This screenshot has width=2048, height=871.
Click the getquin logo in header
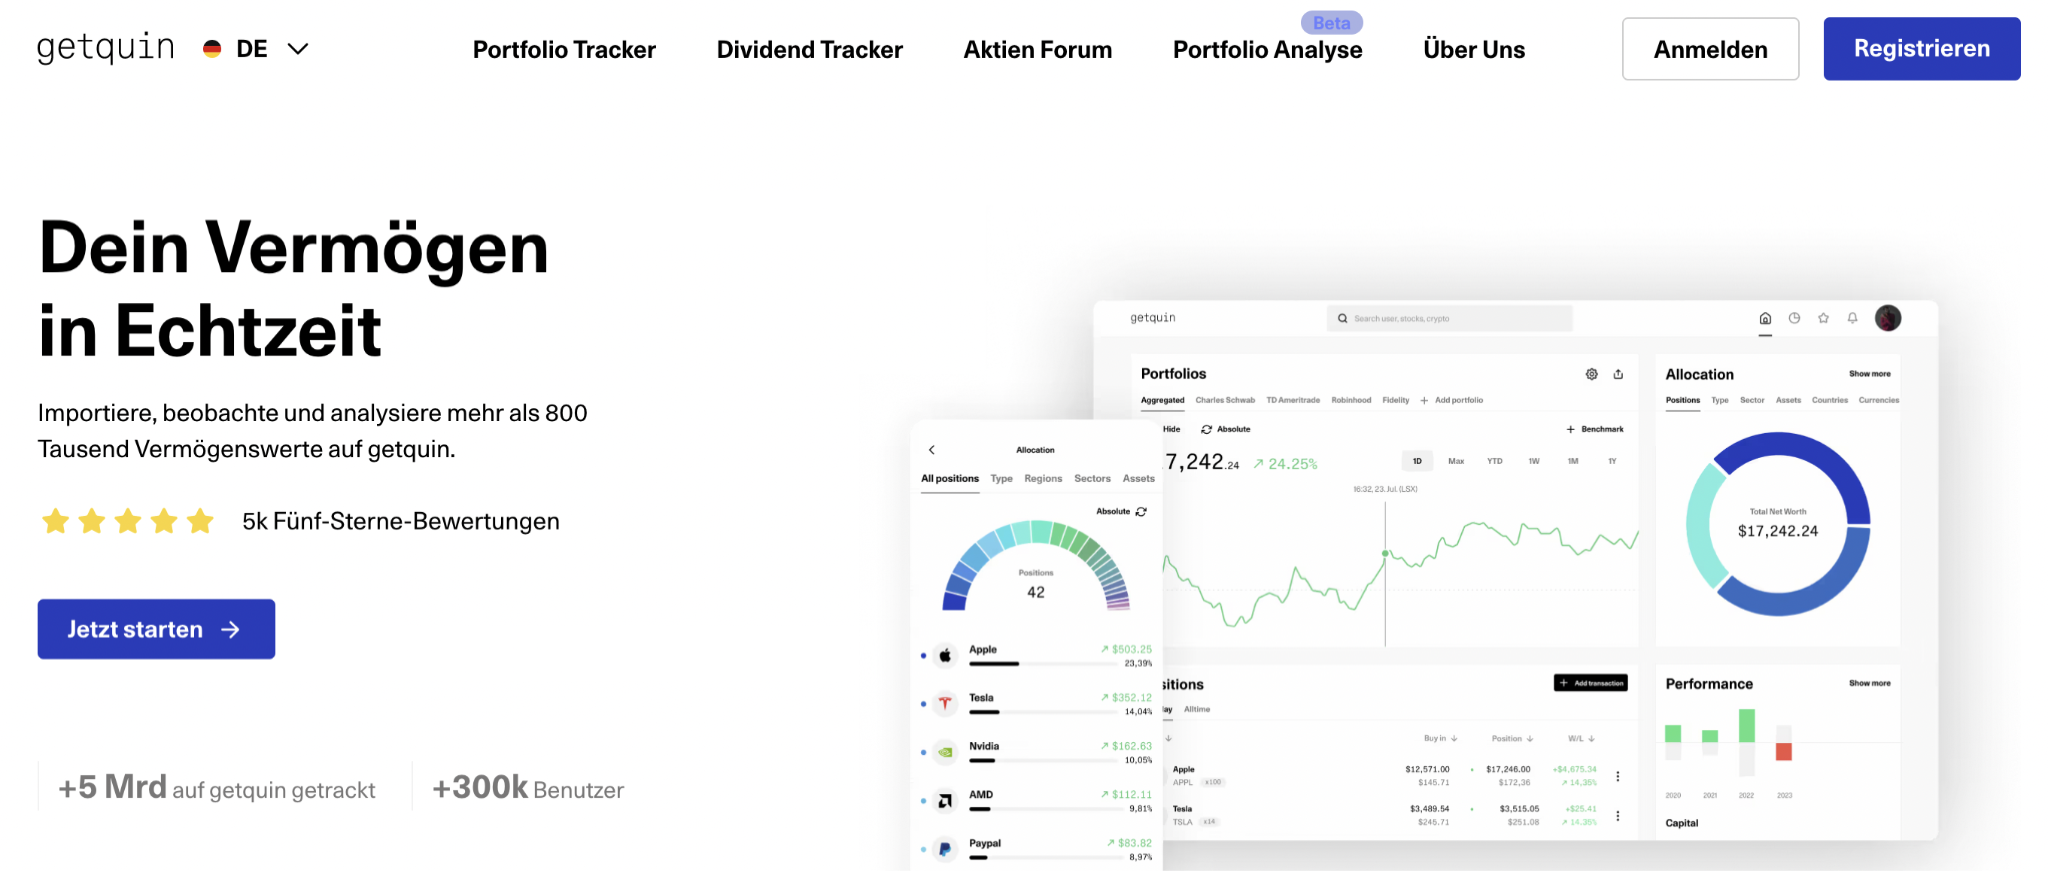(x=105, y=48)
